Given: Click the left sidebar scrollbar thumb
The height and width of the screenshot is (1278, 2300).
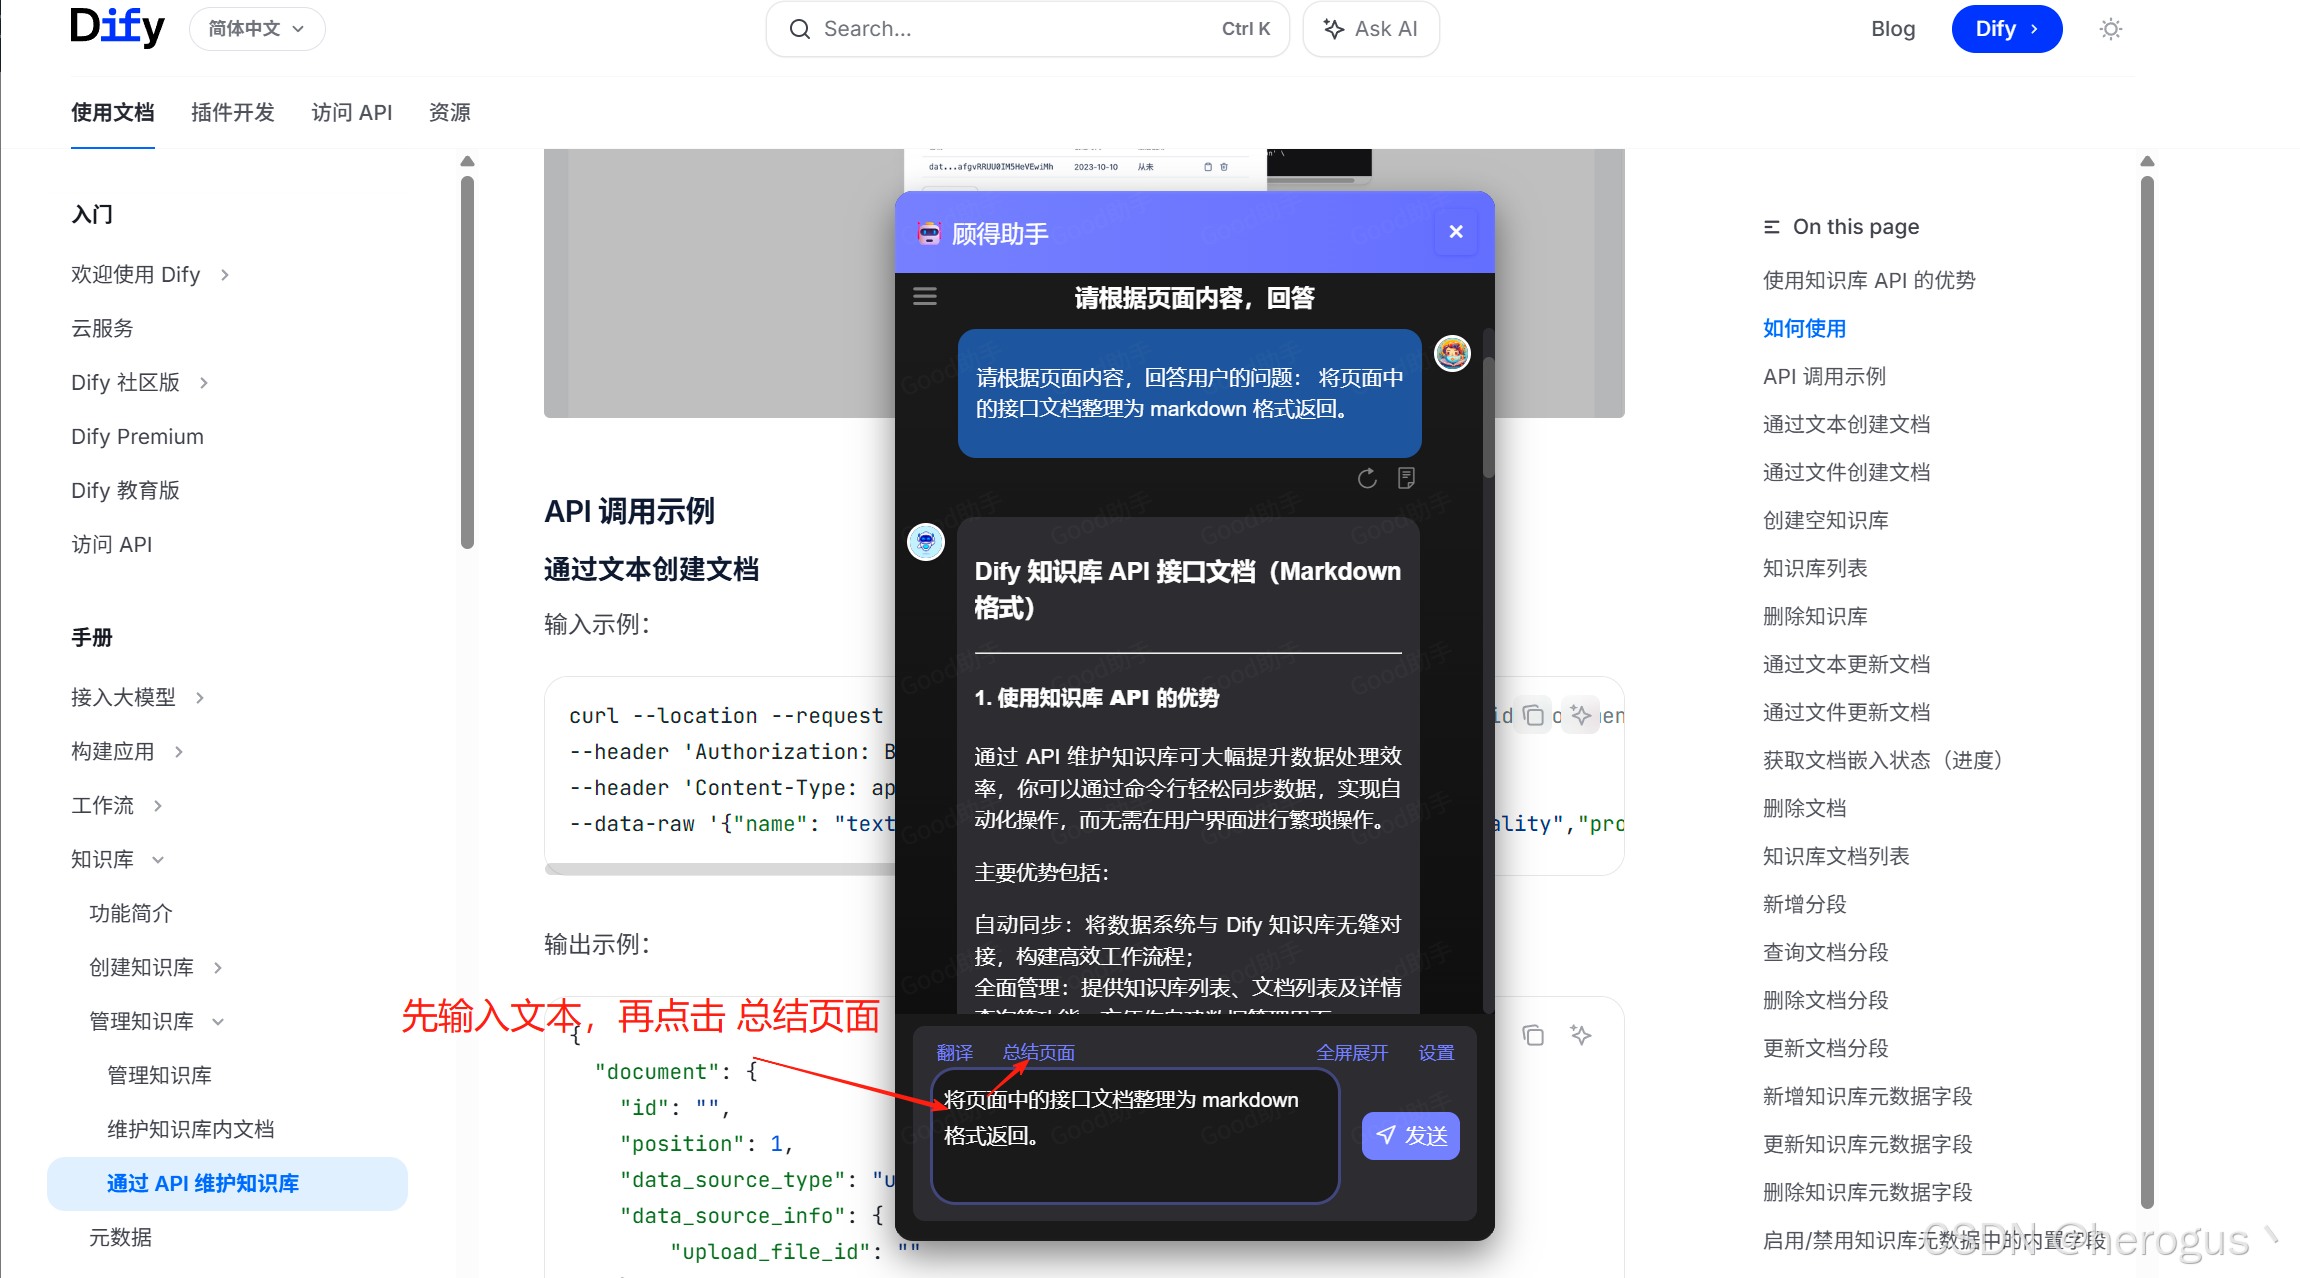Looking at the screenshot, I should (x=467, y=363).
